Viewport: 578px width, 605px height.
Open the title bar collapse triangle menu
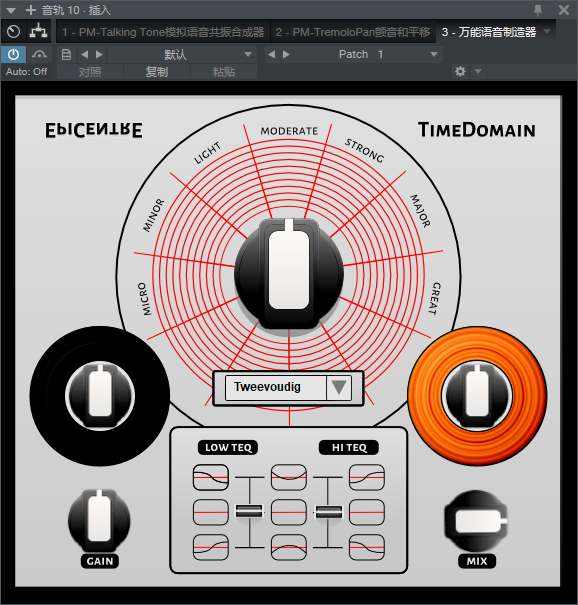coord(10,10)
